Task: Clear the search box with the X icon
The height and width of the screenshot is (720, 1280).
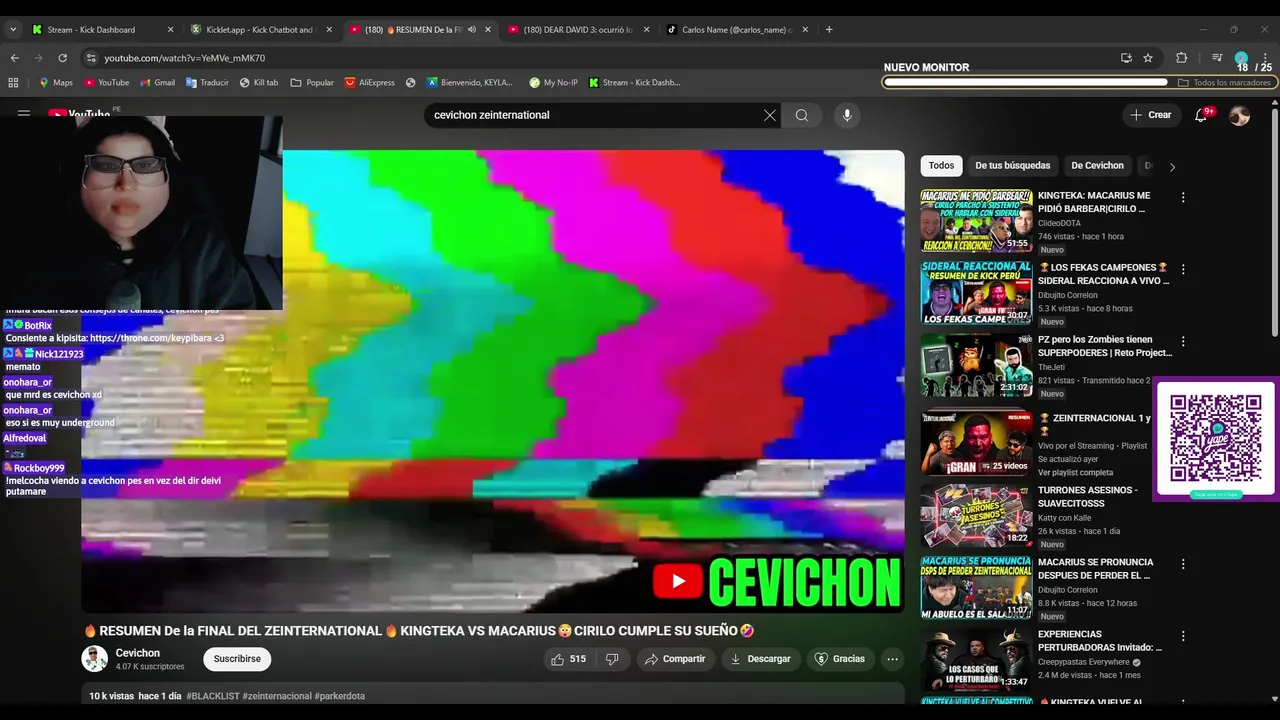Action: pos(769,115)
